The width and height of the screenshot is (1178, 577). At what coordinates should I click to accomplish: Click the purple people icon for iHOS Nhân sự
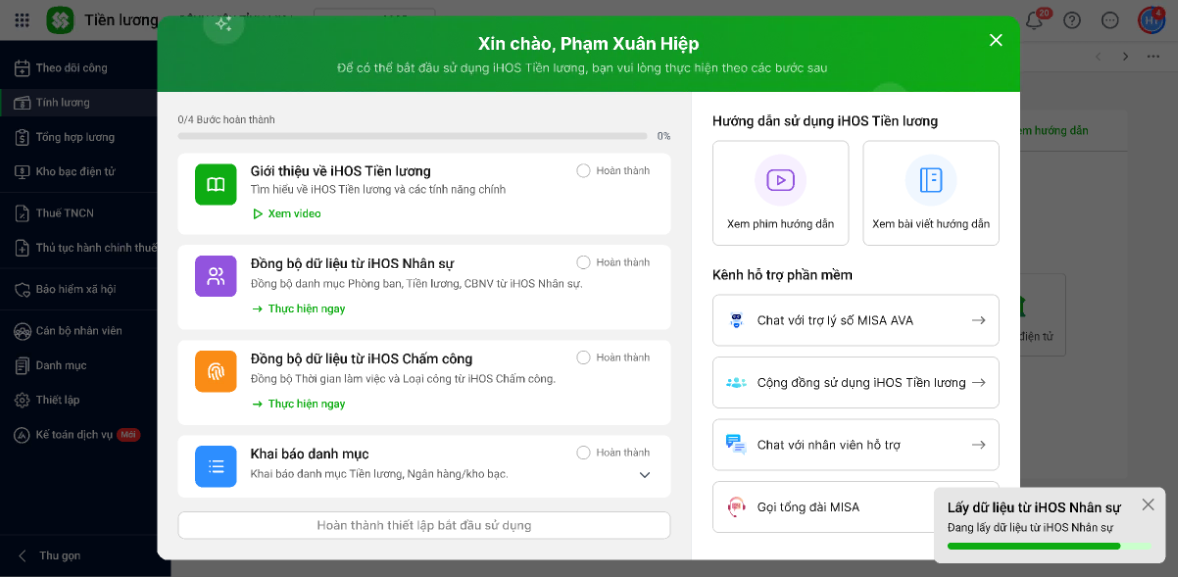coord(216,276)
